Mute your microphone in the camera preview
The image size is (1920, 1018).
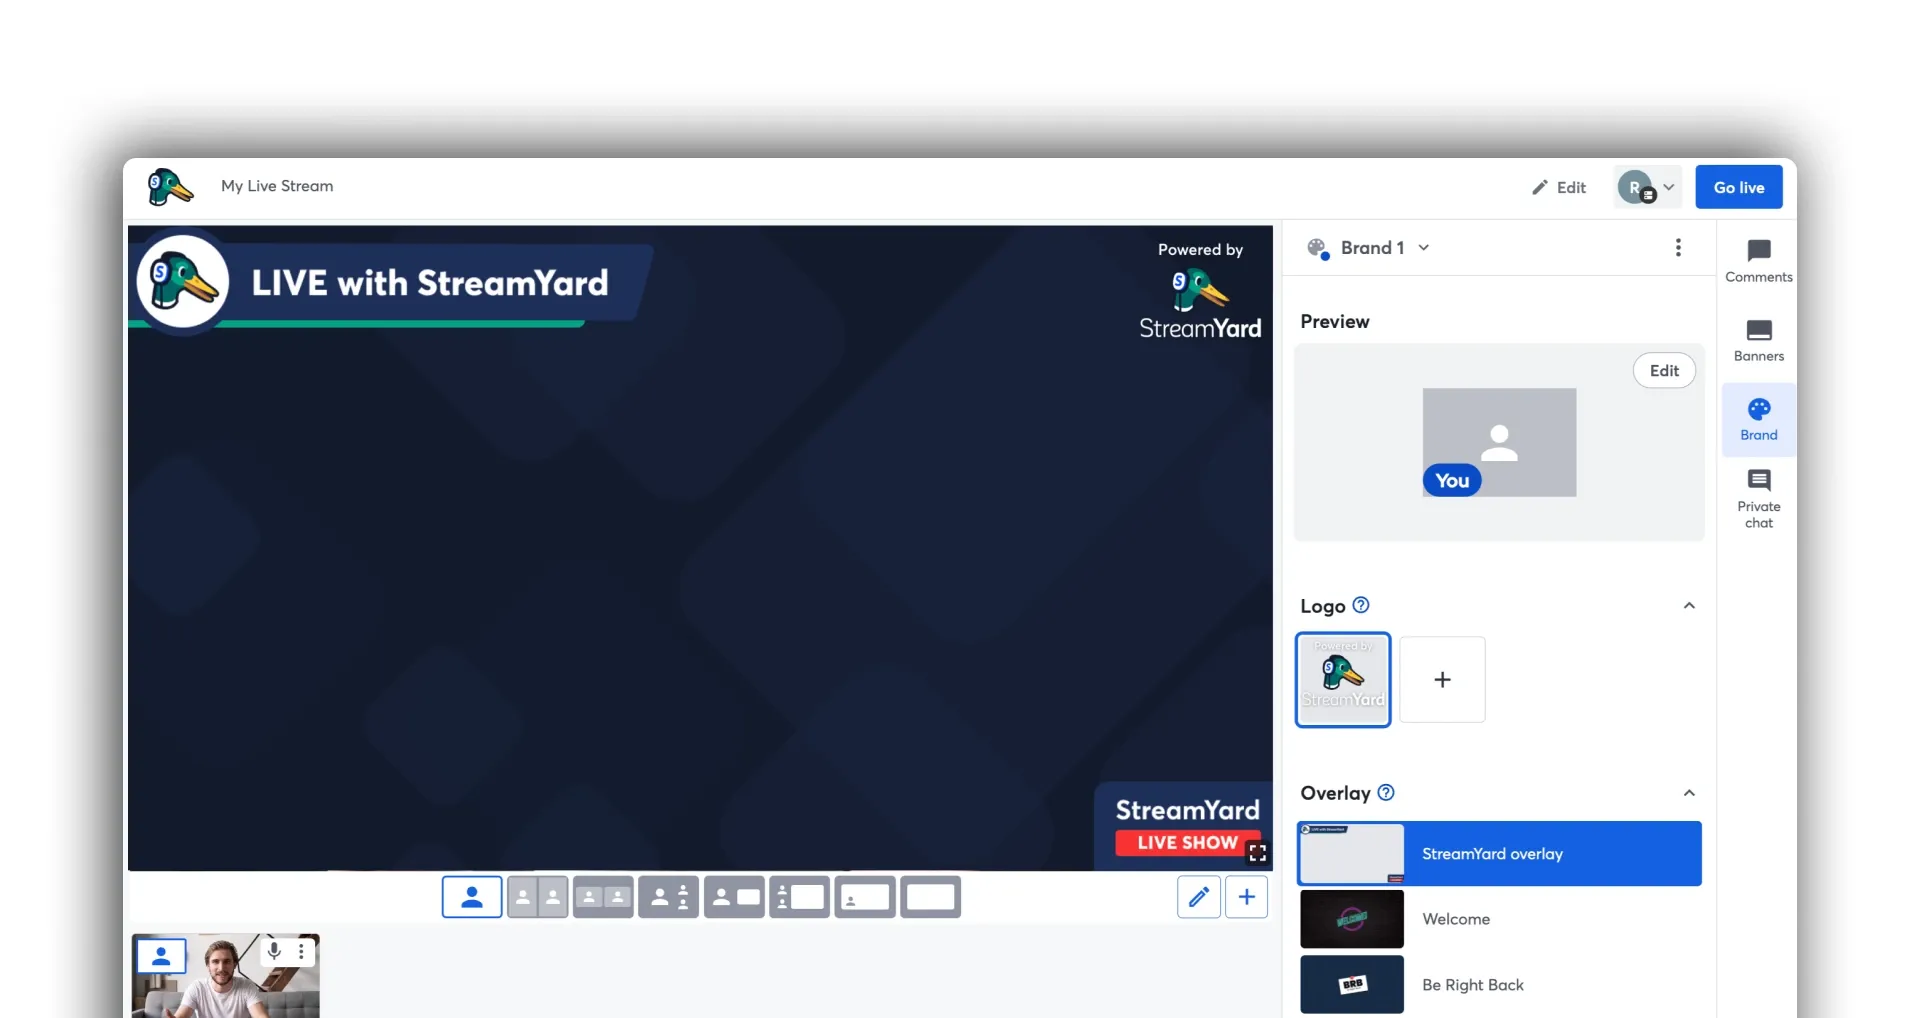pyautogui.click(x=274, y=951)
